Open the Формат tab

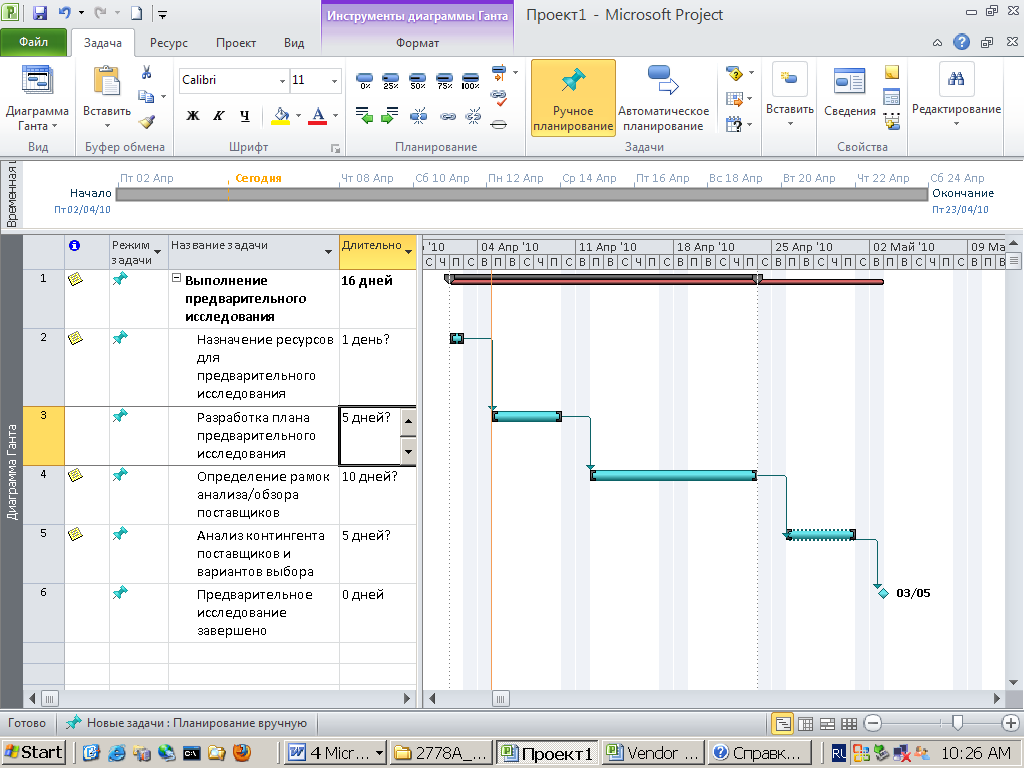(x=417, y=43)
